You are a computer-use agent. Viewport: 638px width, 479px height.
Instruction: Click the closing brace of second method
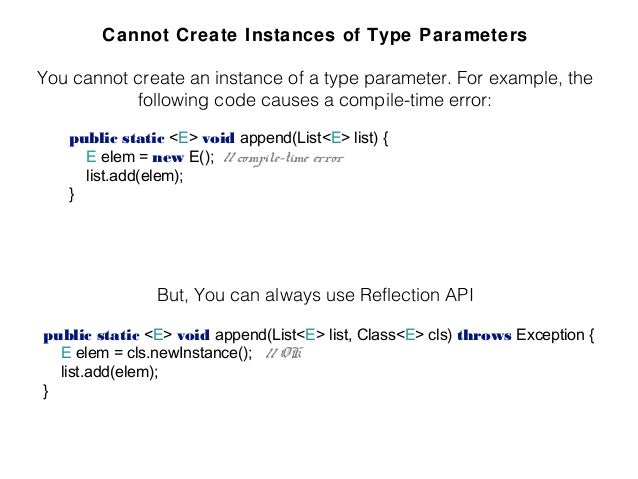point(46,391)
